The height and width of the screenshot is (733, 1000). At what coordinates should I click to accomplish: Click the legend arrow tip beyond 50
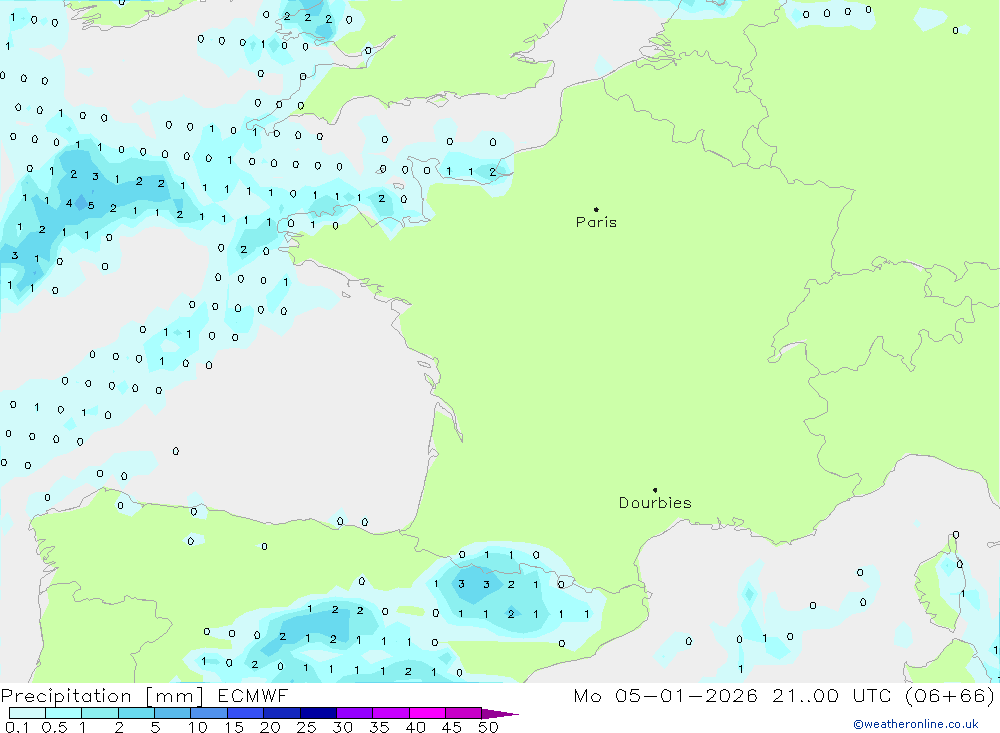point(500,714)
